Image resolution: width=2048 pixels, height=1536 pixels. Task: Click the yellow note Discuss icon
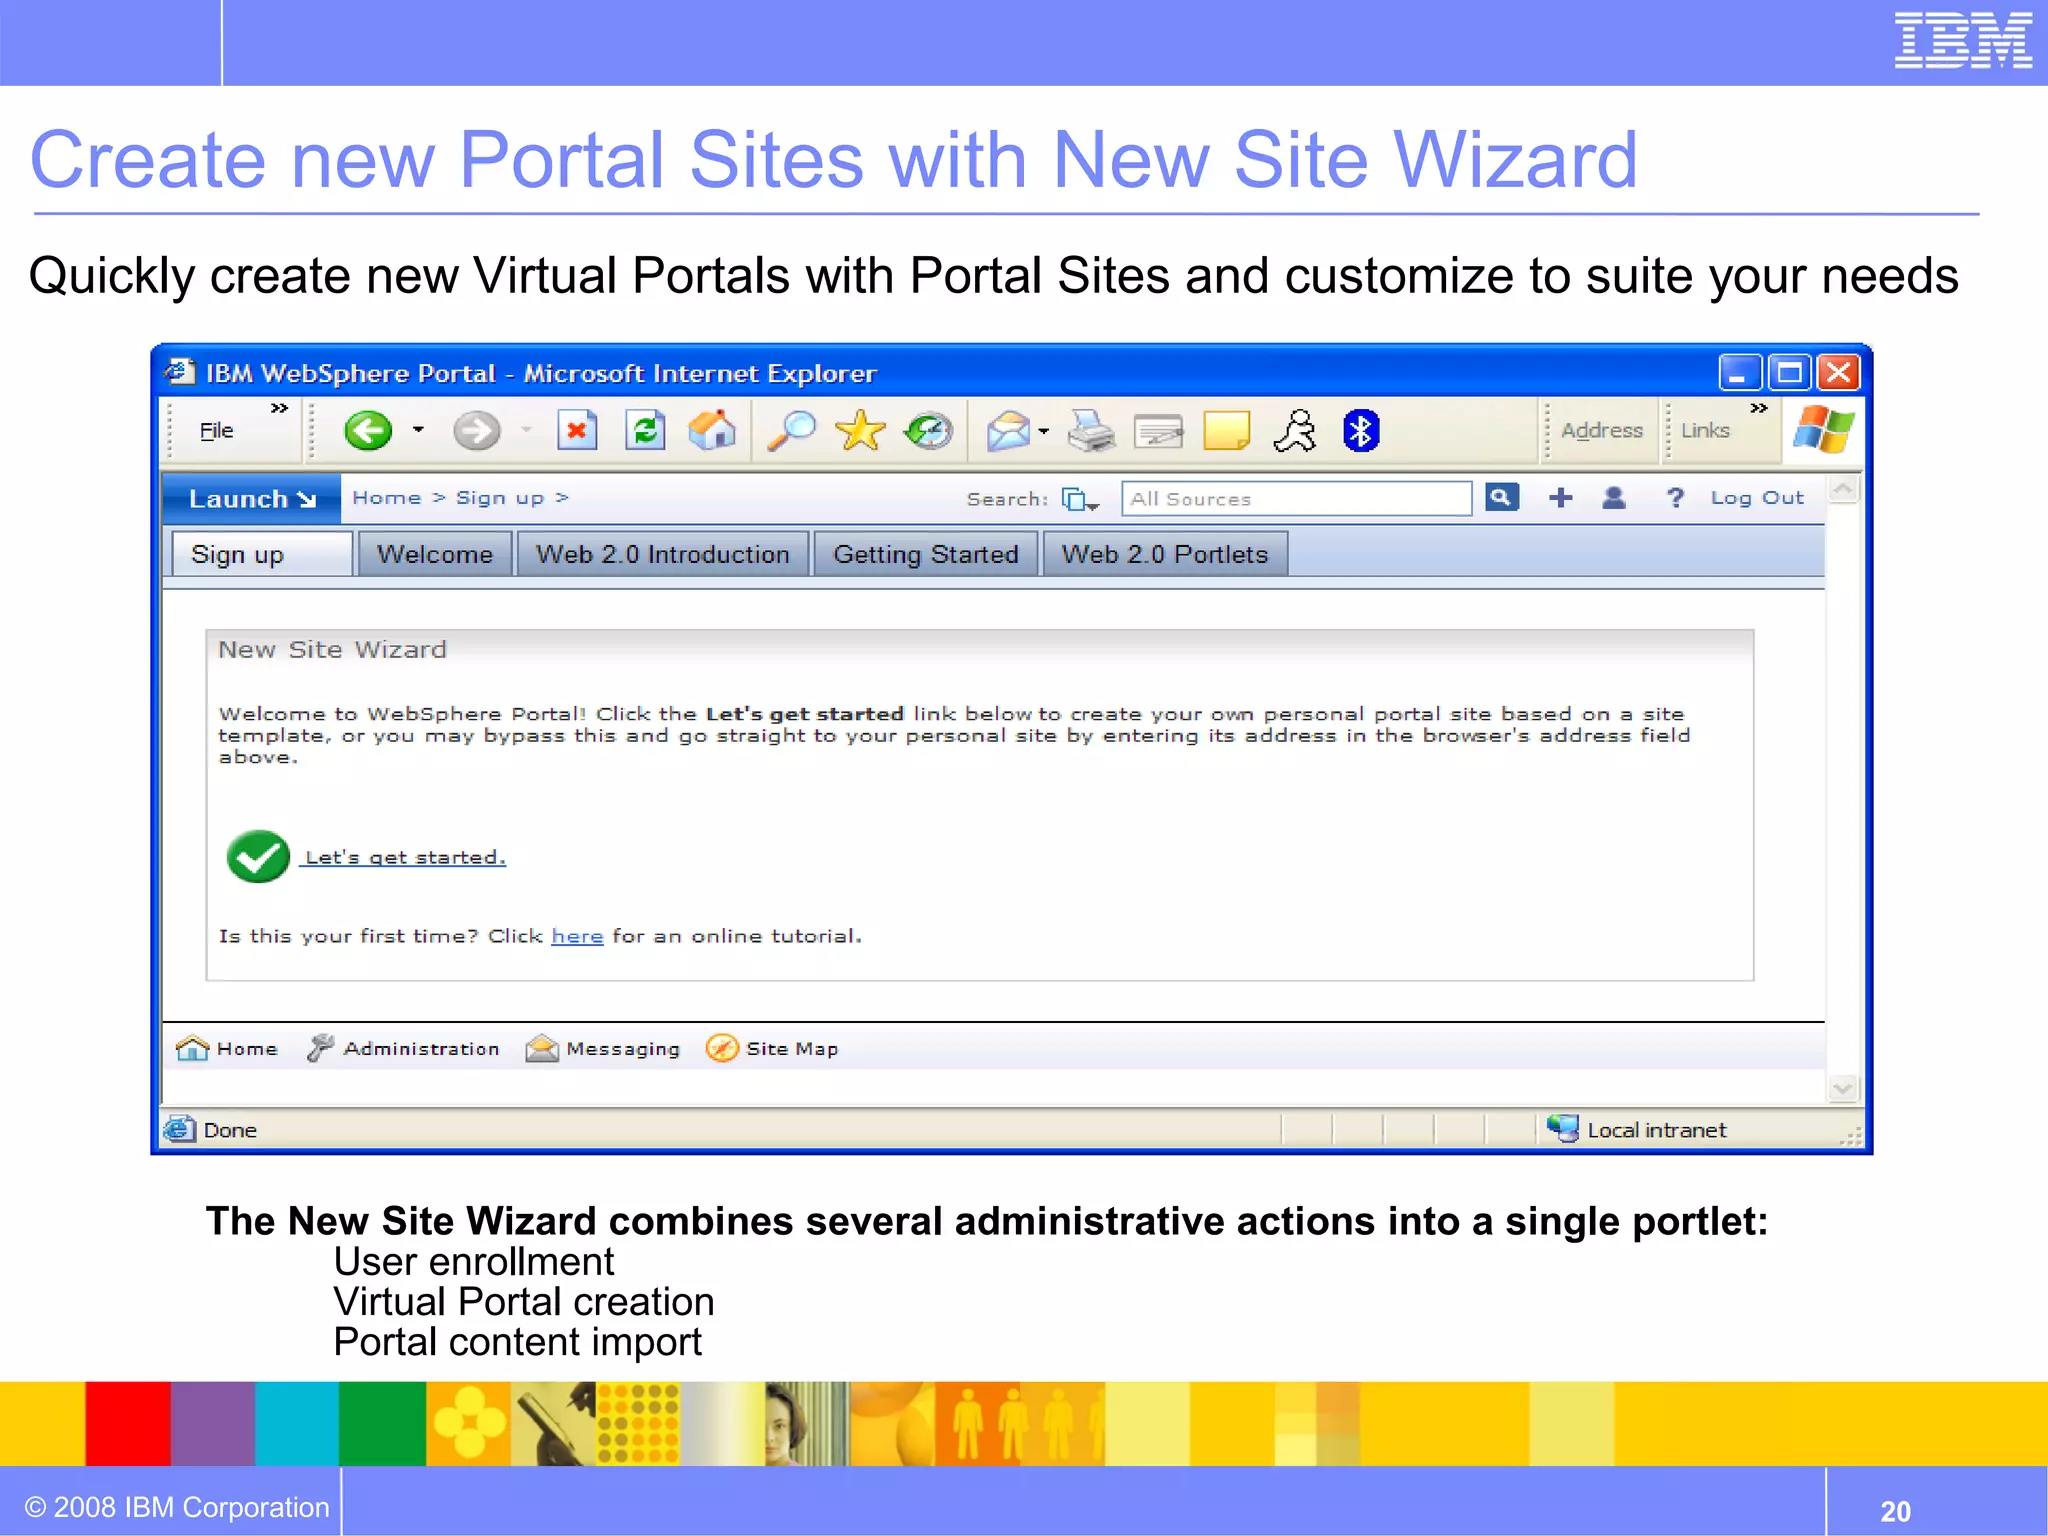[x=1227, y=431]
